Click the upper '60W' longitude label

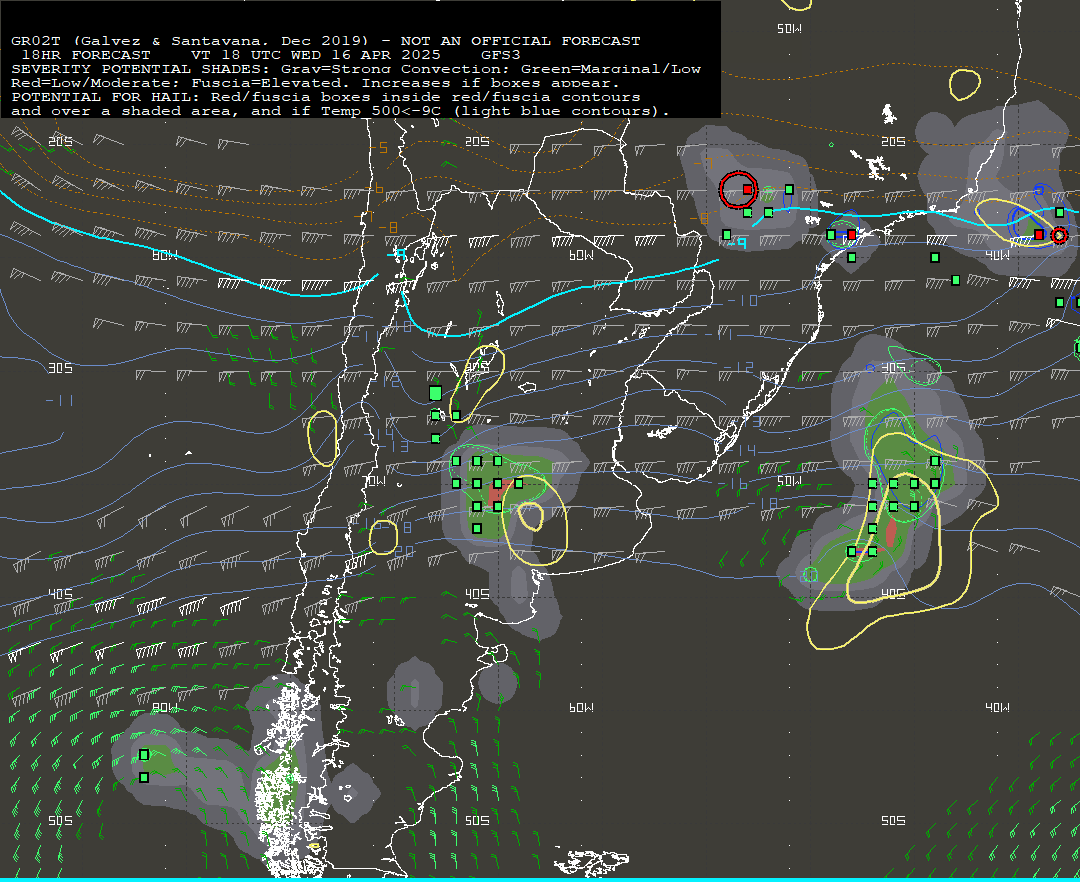[581, 255]
